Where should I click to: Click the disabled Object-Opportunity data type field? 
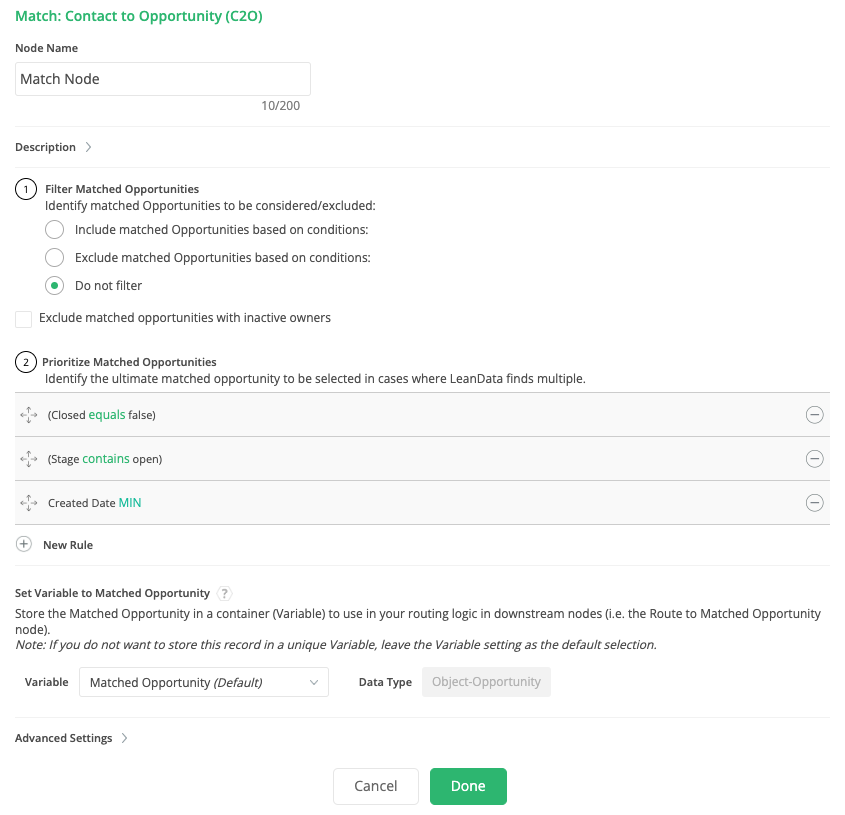click(486, 682)
